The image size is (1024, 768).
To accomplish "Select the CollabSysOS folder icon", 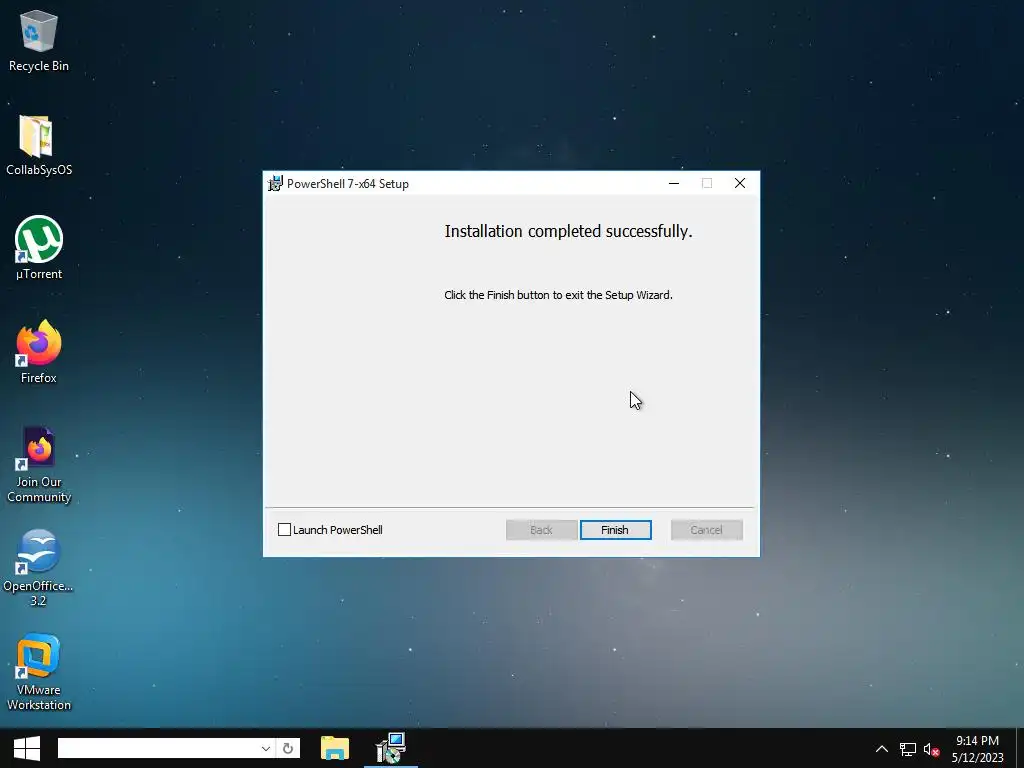I will pos(39,145).
